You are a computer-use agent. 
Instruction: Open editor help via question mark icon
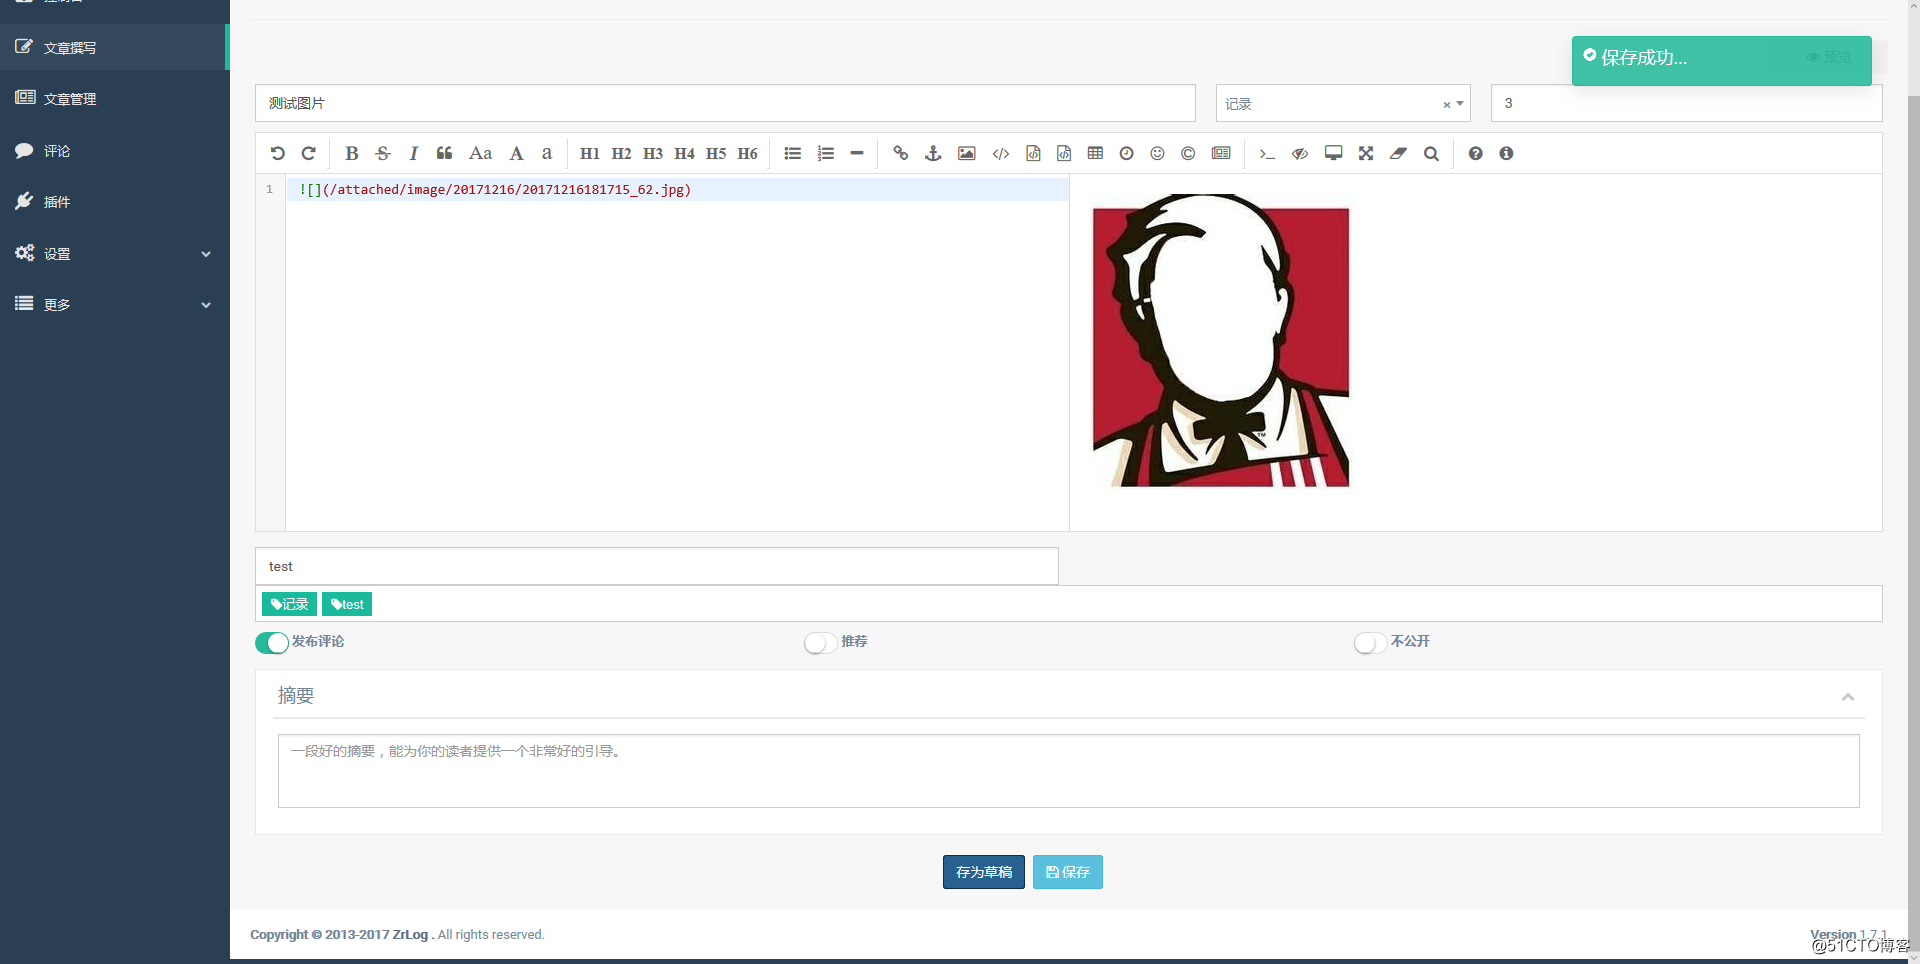[1475, 153]
